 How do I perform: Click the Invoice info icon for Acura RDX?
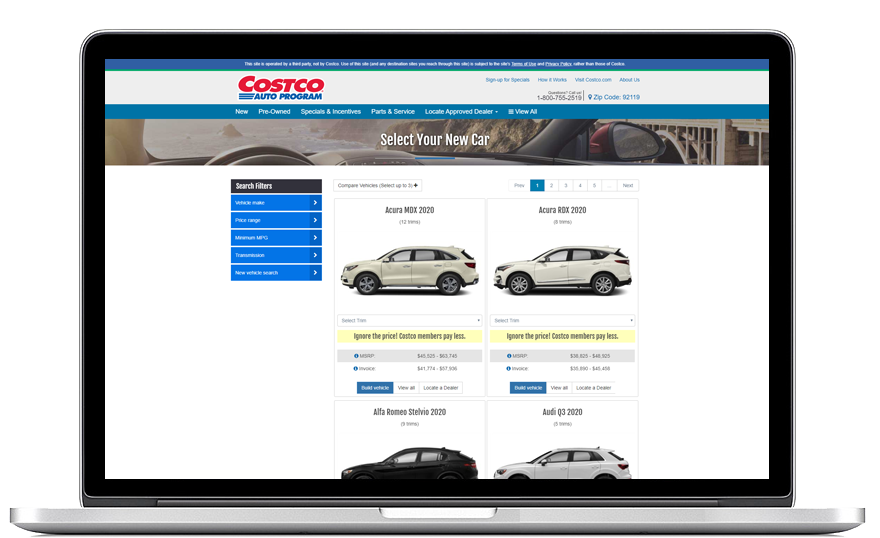[x=509, y=369]
